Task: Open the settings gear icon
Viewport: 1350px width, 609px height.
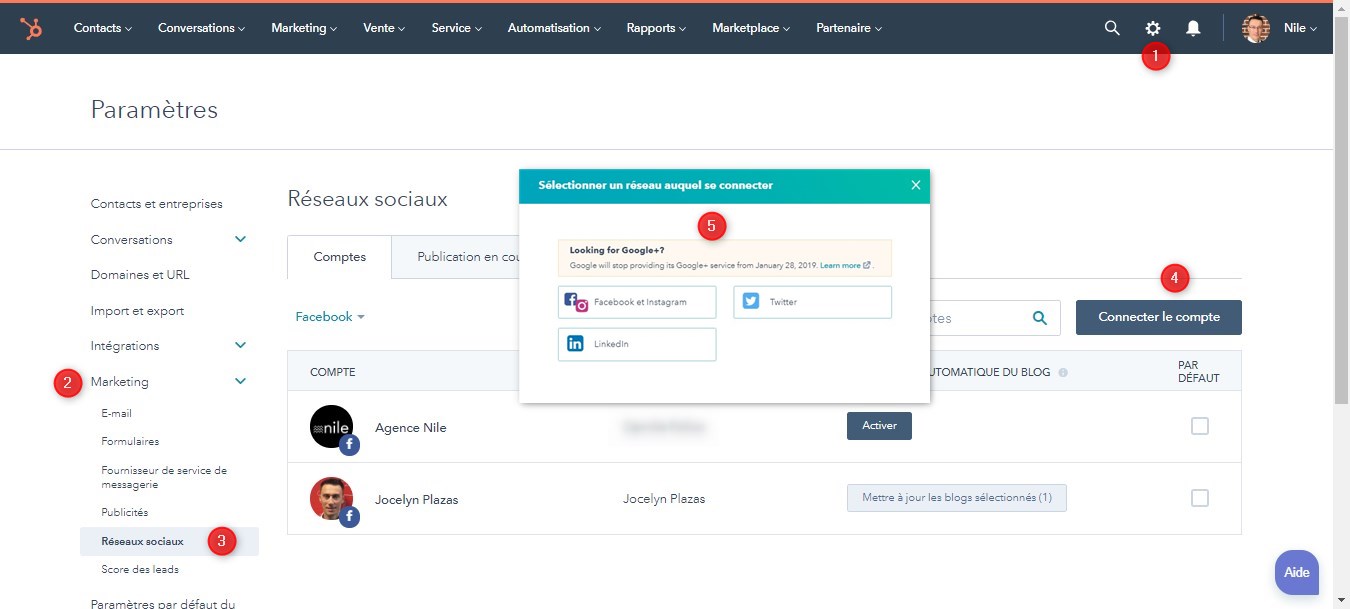Action: tap(1152, 28)
